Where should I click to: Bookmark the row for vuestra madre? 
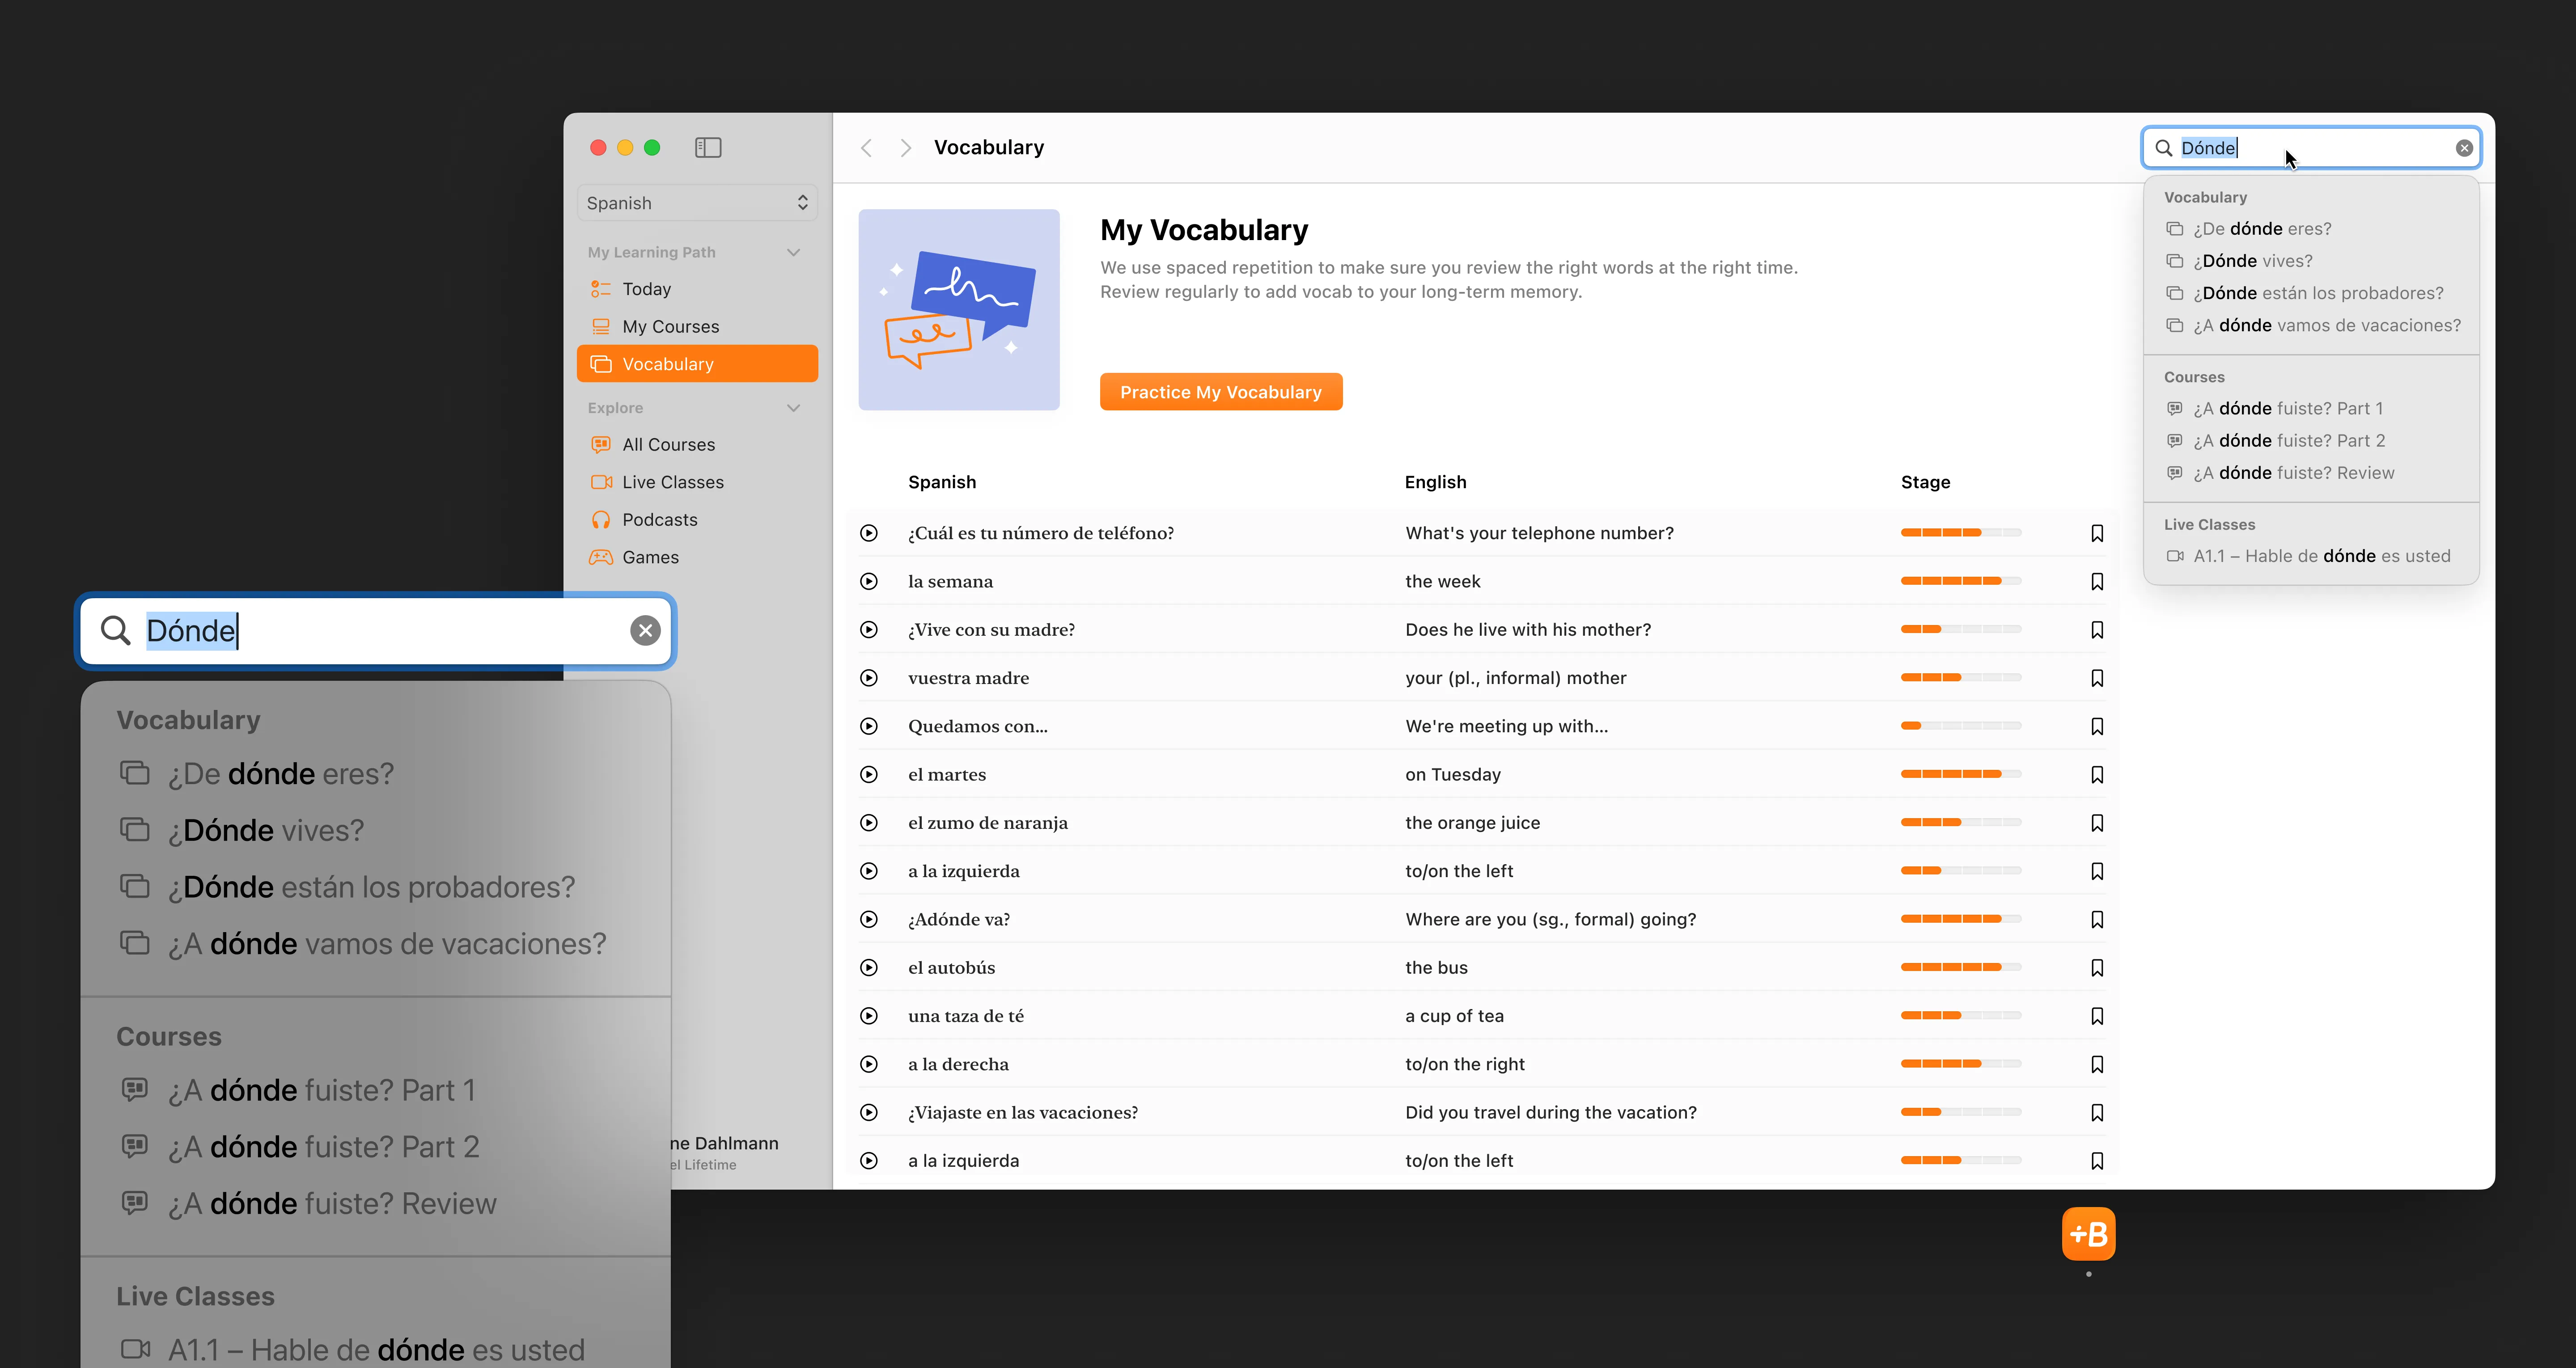2097,678
